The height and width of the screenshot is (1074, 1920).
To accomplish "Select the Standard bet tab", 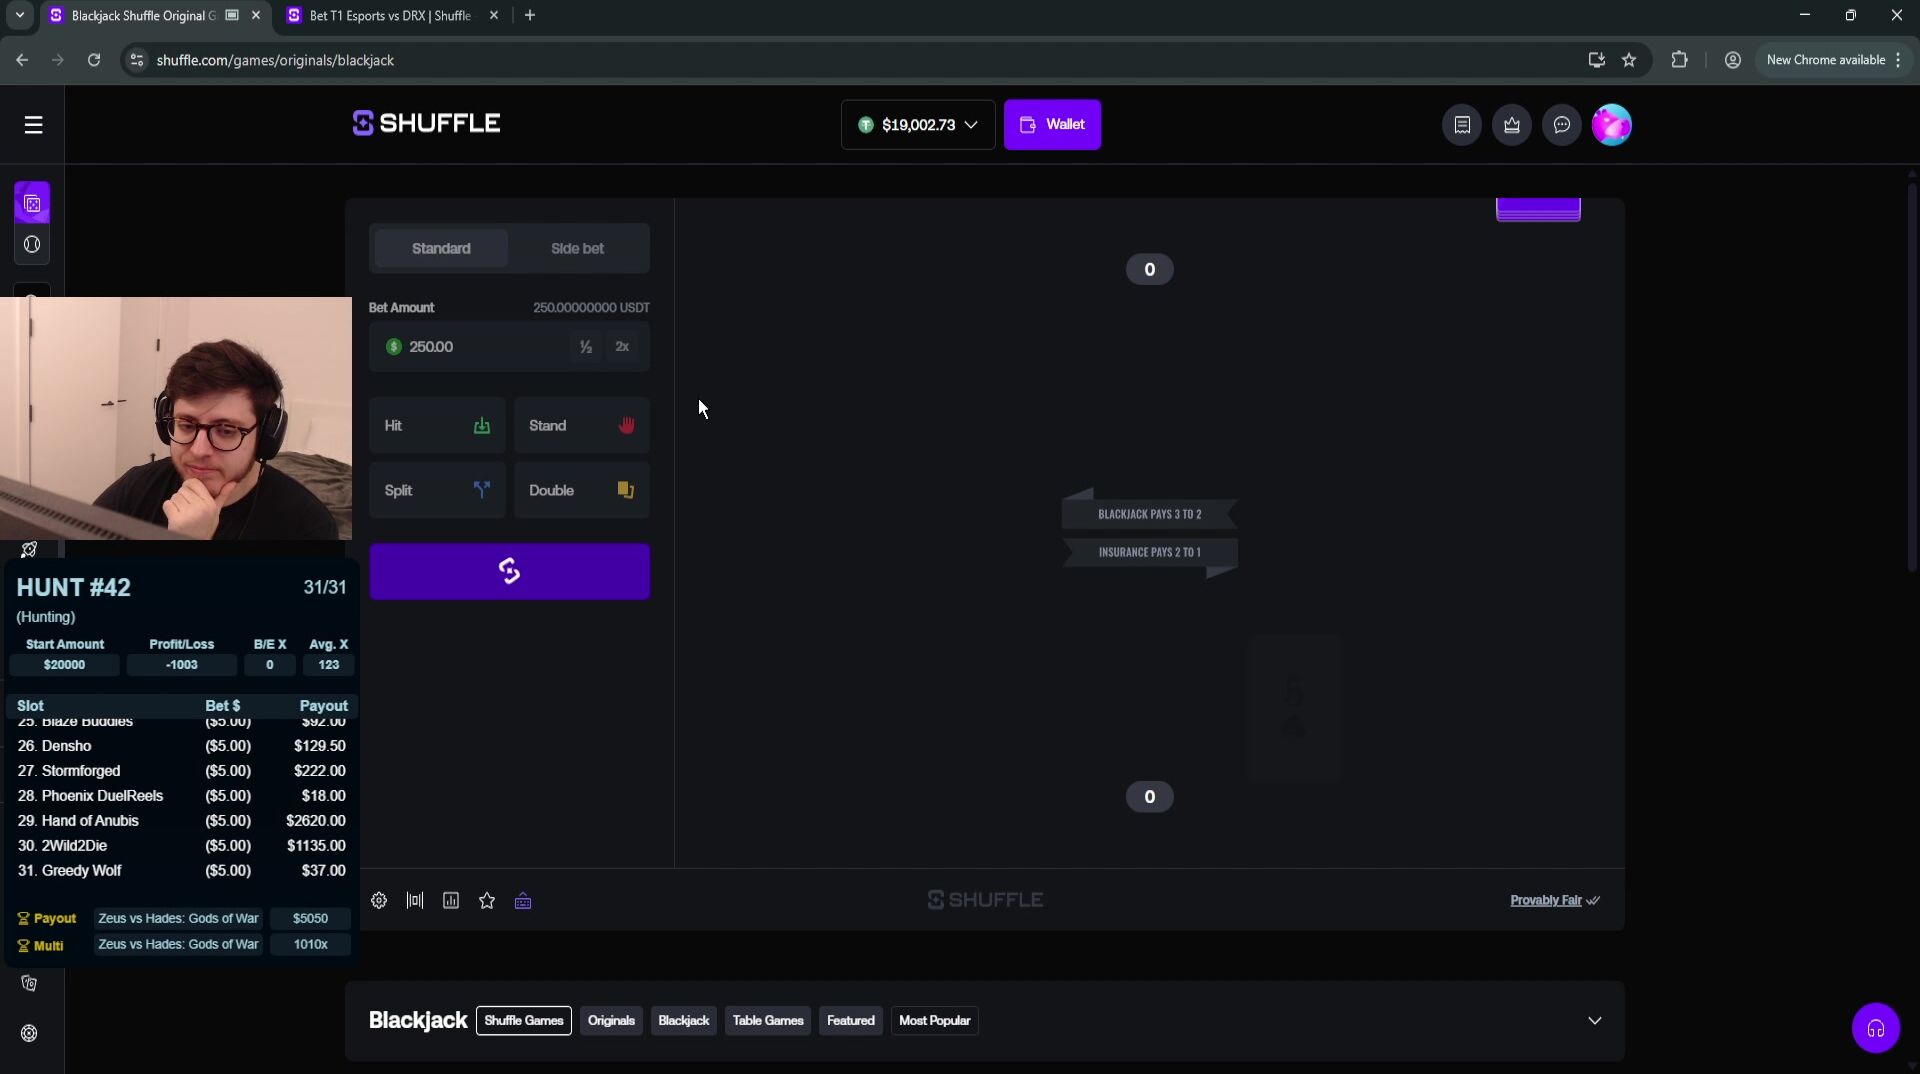I will tap(441, 248).
